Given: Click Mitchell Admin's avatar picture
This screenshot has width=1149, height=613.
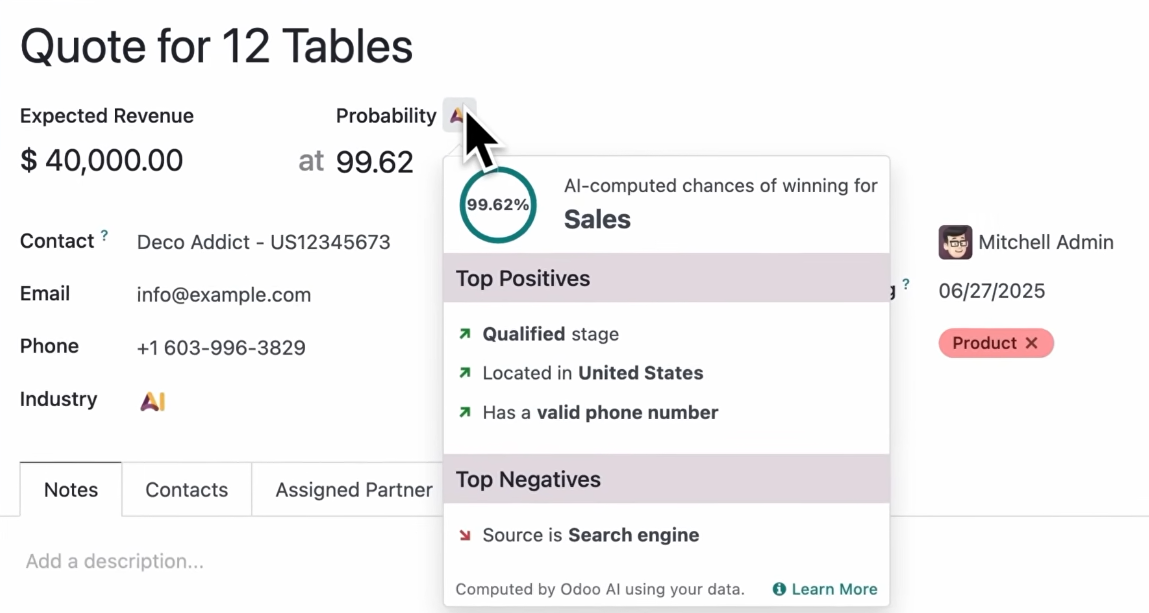Looking at the screenshot, I should tap(955, 242).
